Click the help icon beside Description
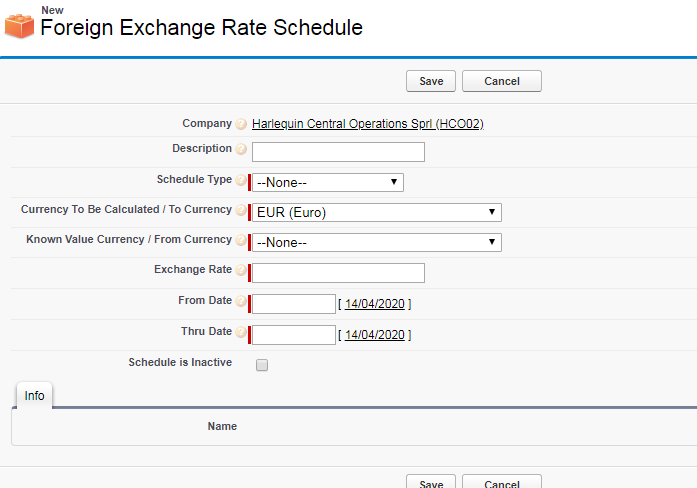 tap(241, 150)
